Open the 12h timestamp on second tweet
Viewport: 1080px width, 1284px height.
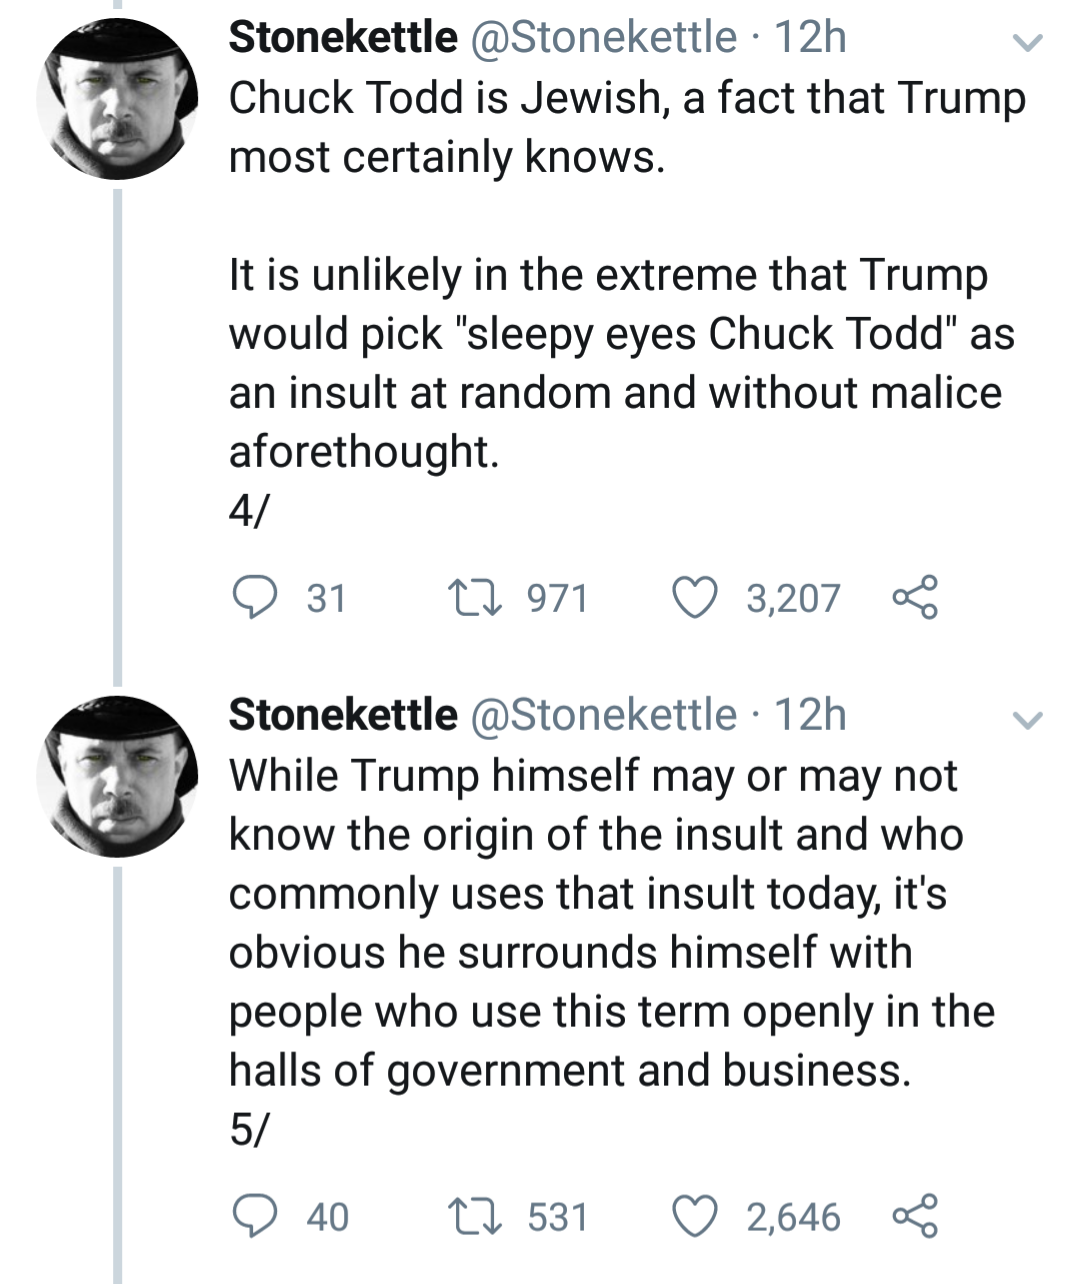point(810,716)
